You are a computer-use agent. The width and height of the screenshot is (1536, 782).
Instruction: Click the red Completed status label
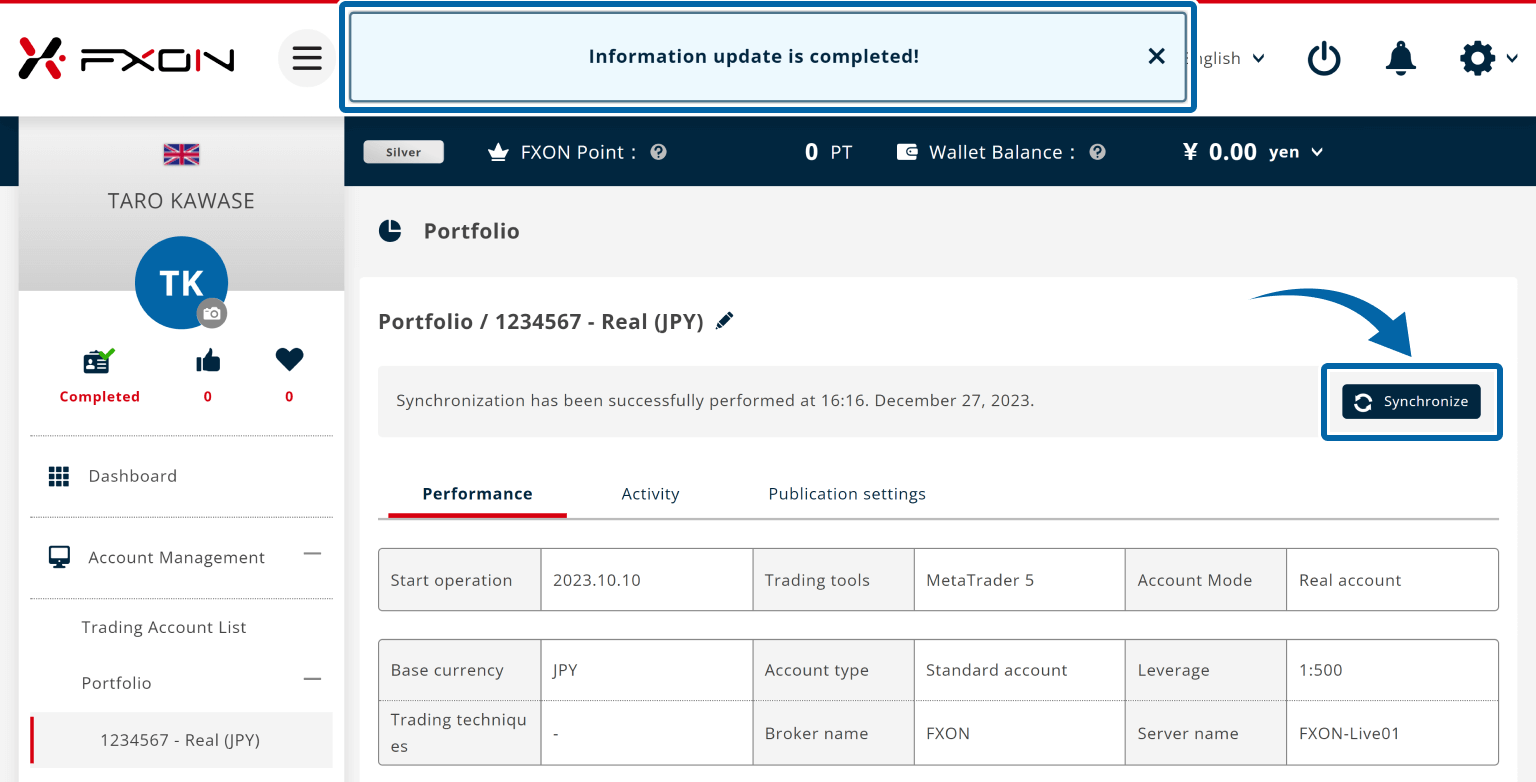point(99,396)
